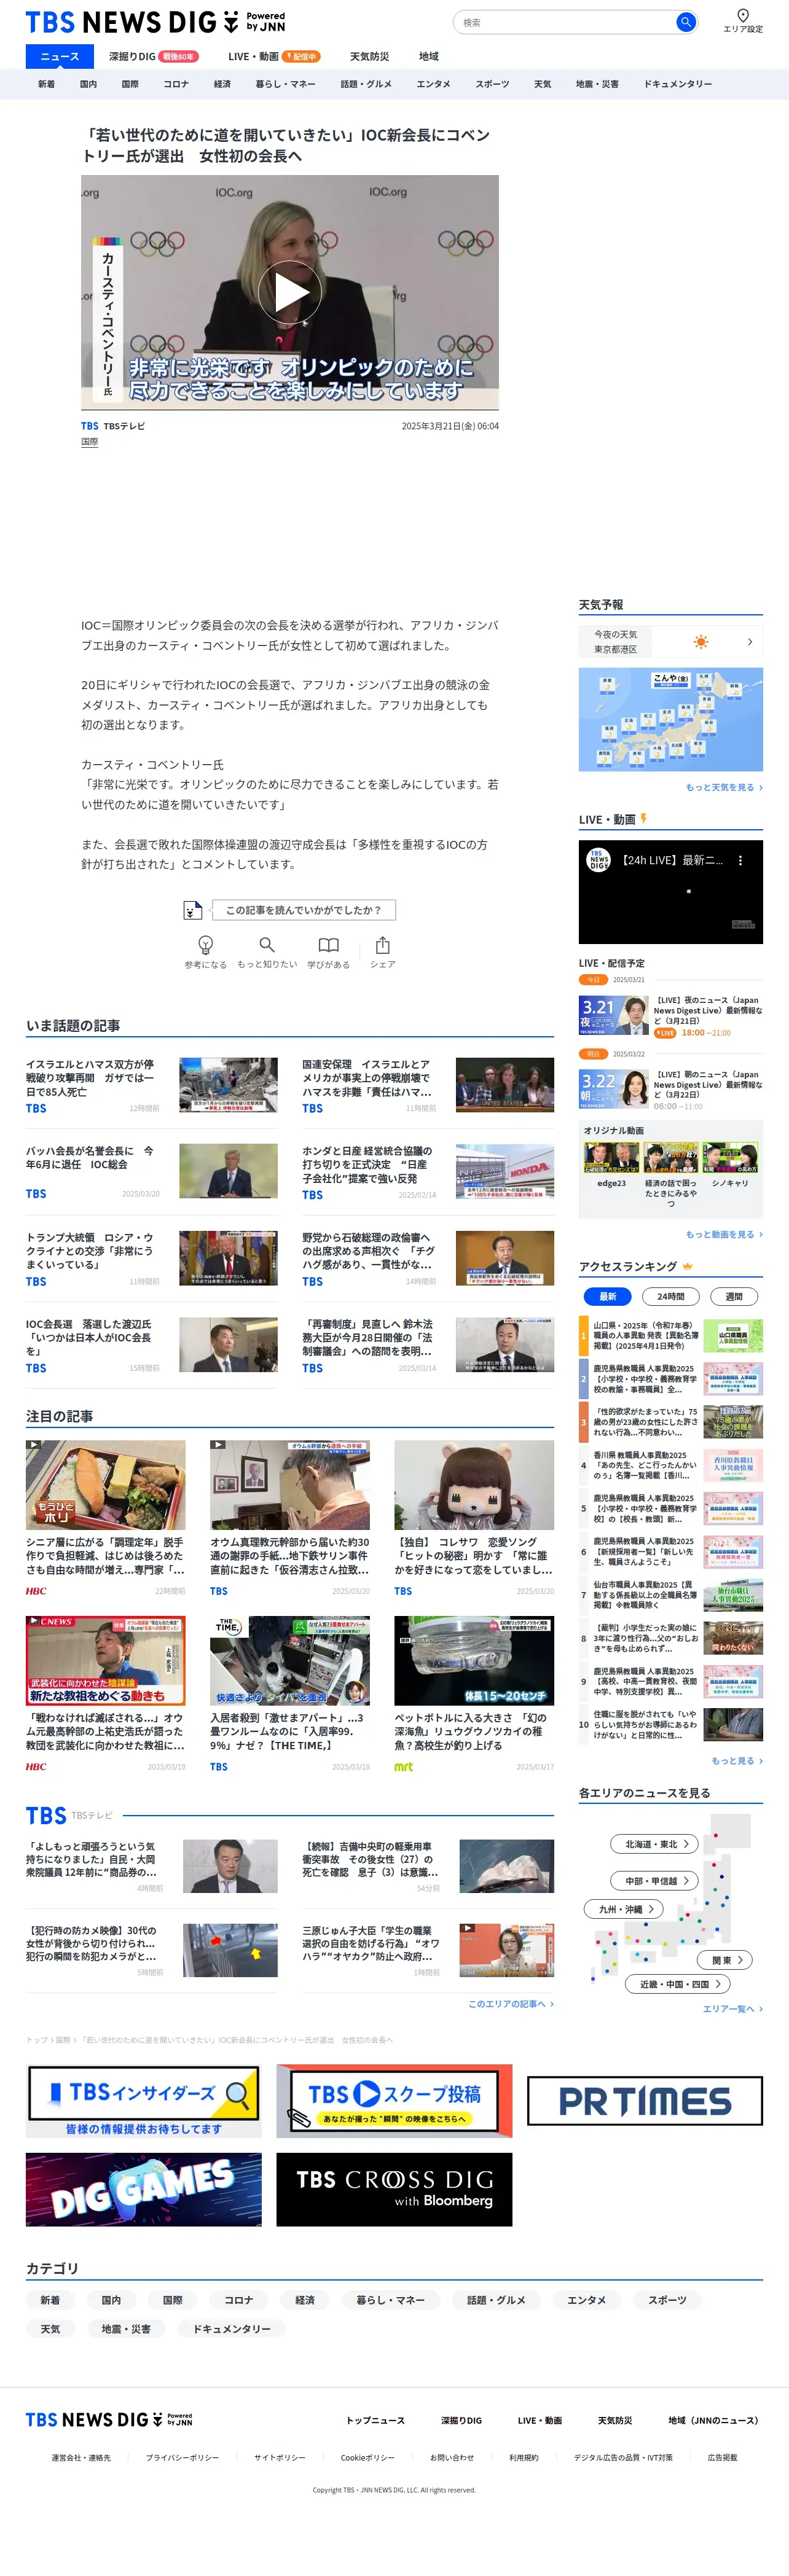Open the このエリアの記事へ link

pos(511,2003)
